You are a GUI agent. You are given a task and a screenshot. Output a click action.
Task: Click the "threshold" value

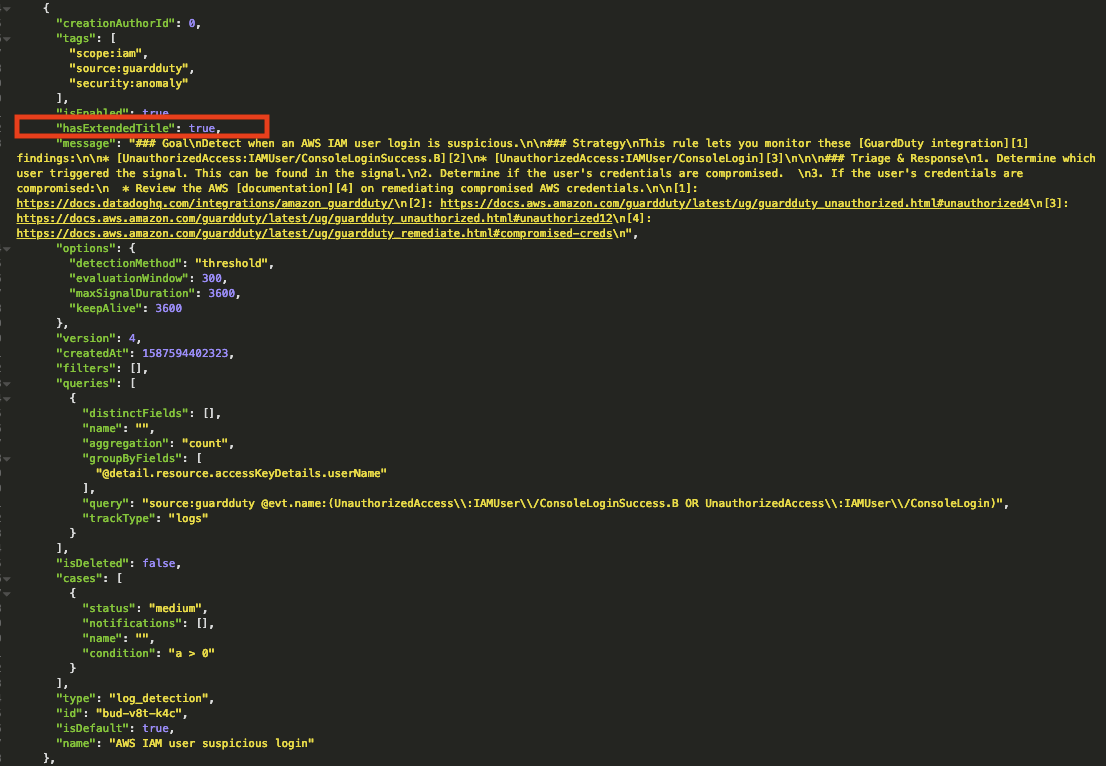click(x=231, y=263)
